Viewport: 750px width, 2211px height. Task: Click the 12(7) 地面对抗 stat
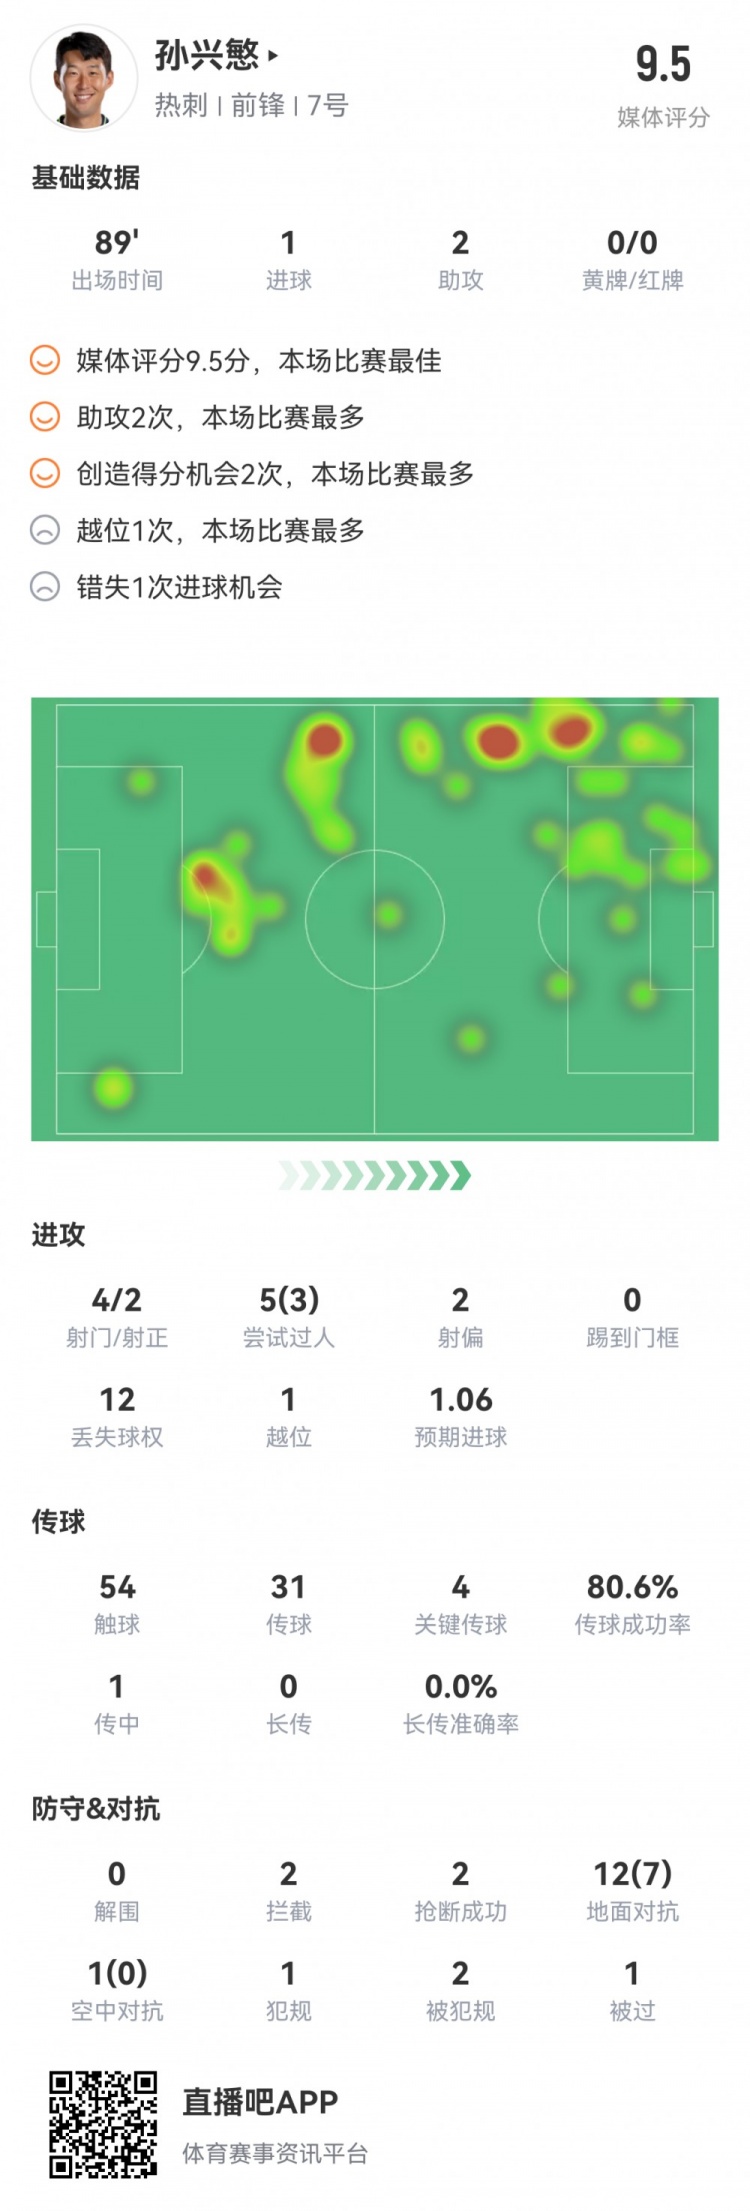[x=632, y=1873]
